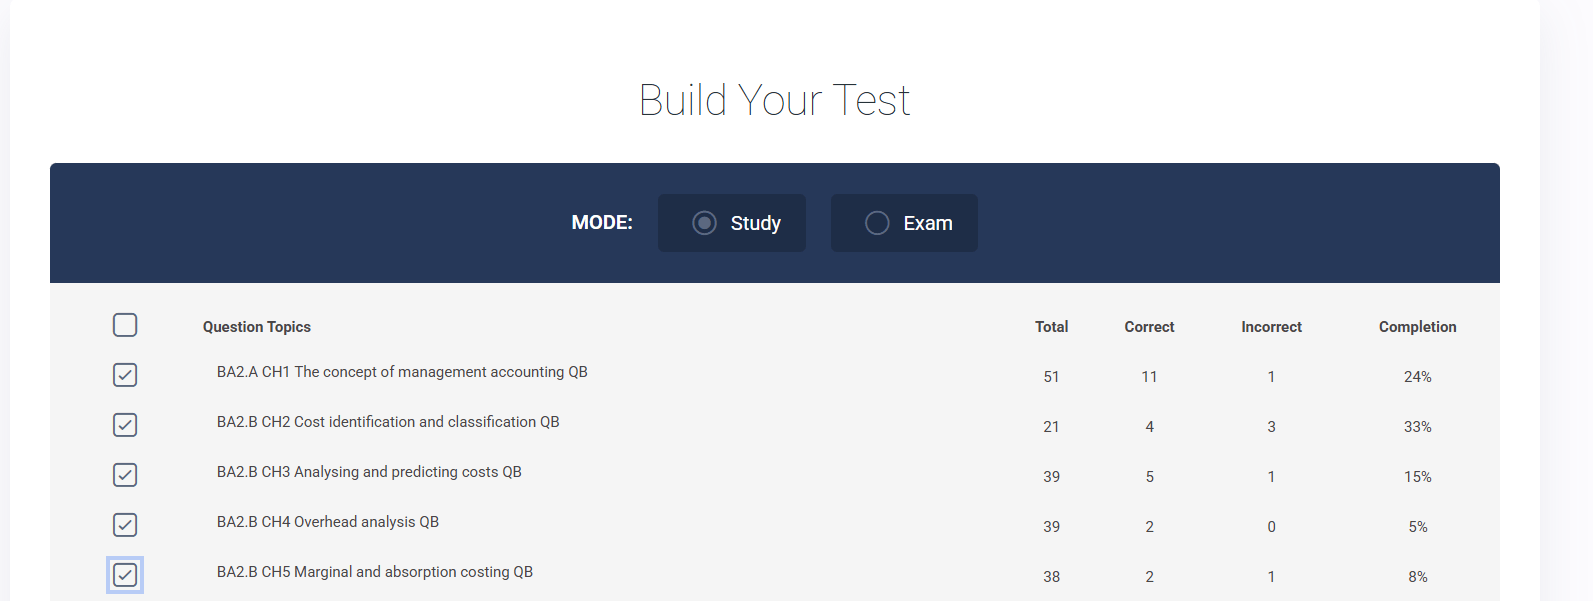
Task: Click BA2.B CH4 Overhead analysis QB
Action: coord(328,522)
